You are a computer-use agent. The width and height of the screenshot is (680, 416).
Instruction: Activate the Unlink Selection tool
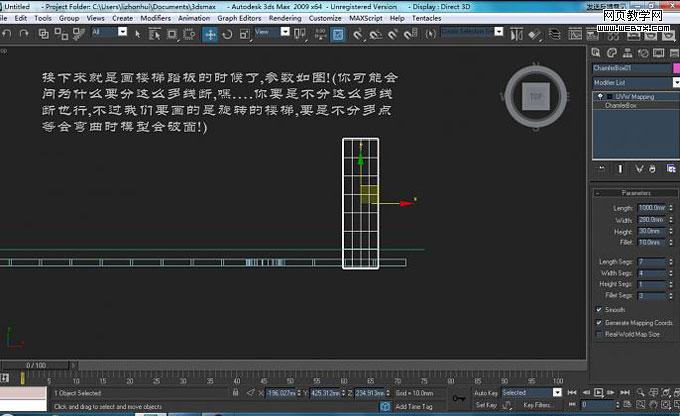coord(61,34)
